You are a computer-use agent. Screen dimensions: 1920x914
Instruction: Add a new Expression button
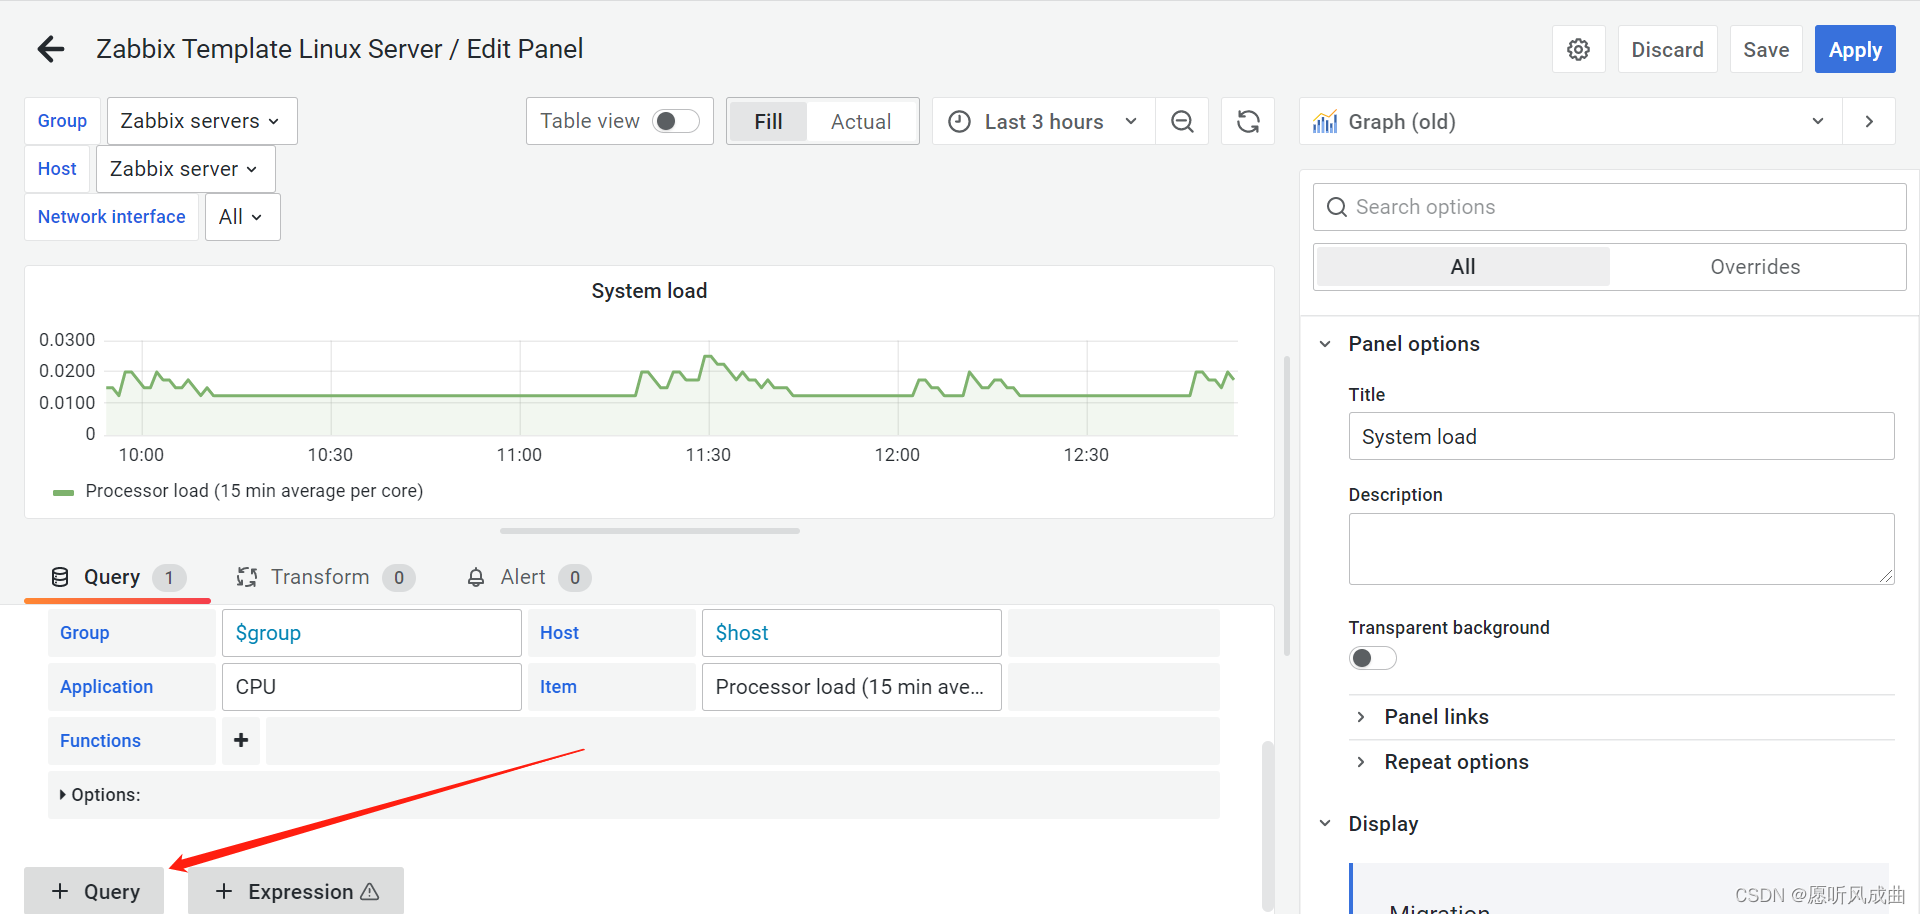tap(296, 890)
